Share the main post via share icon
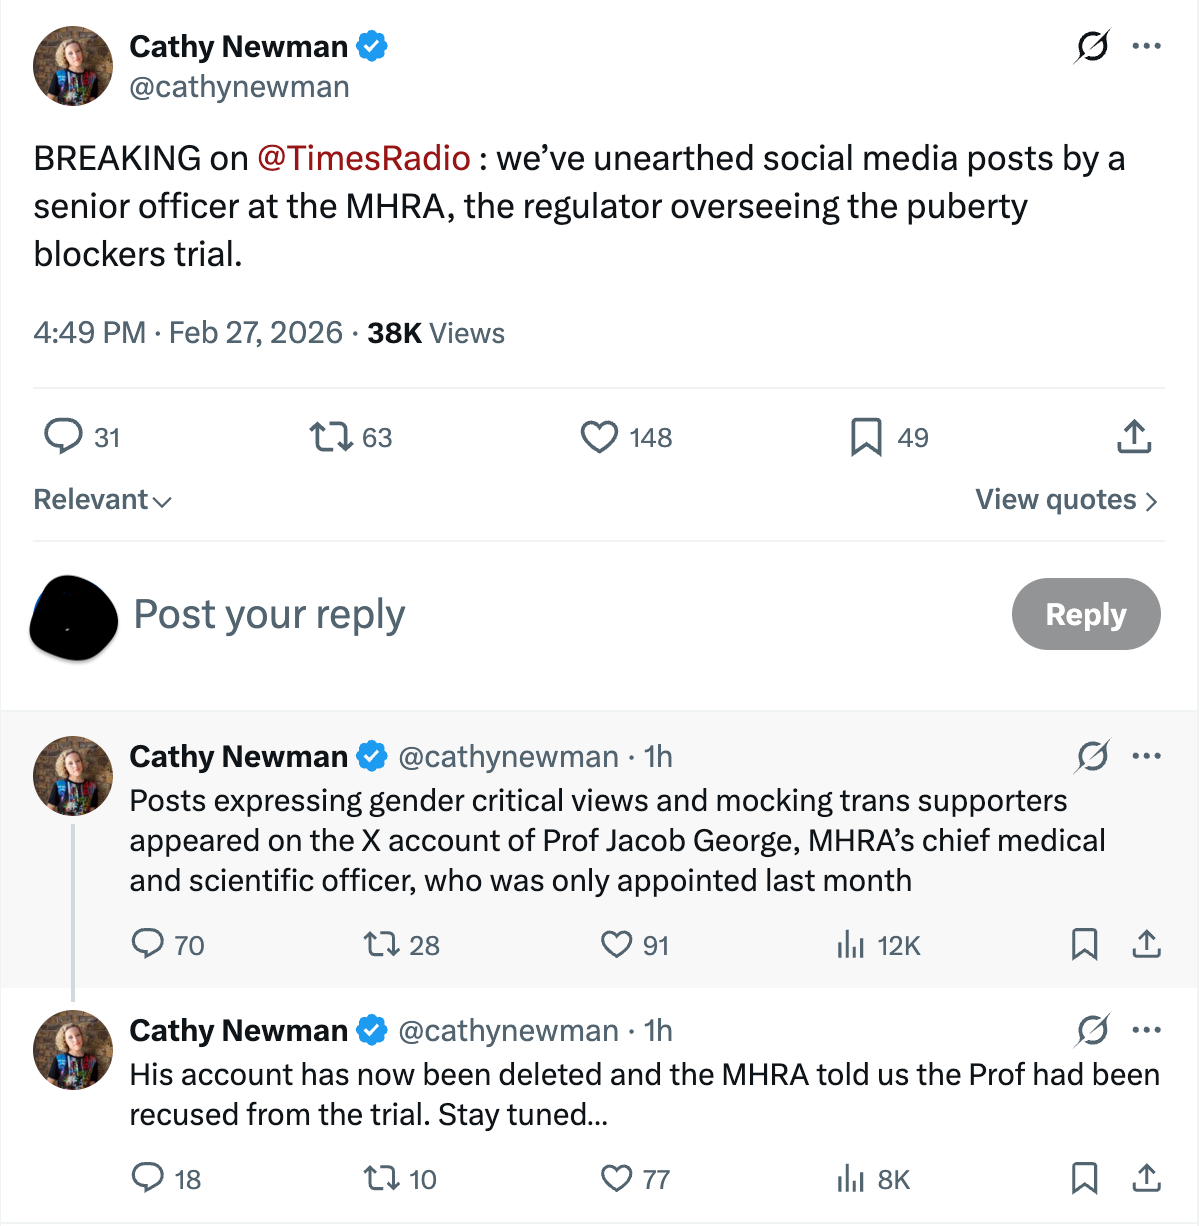 1134,437
